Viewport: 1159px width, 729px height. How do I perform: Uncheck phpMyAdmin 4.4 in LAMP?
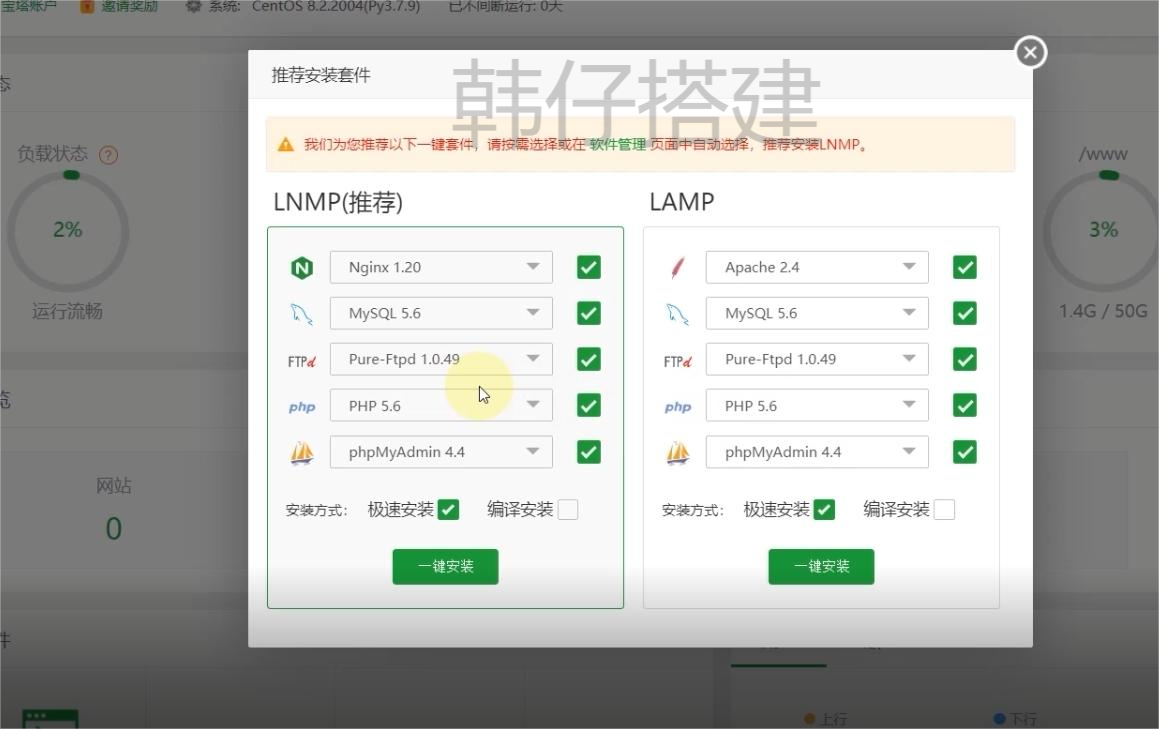(965, 452)
